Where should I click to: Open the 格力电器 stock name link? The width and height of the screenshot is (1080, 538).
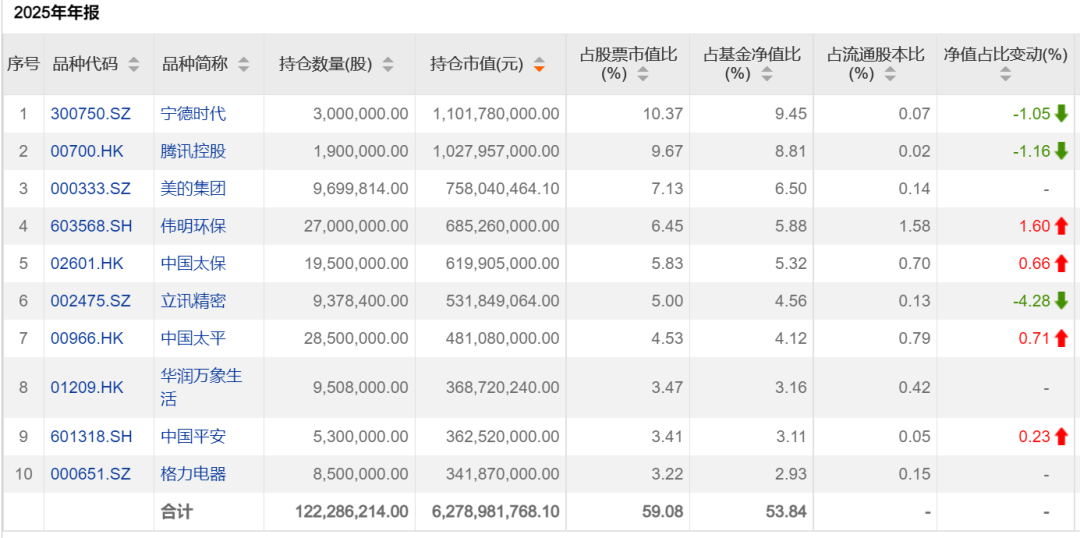[193, 473]
